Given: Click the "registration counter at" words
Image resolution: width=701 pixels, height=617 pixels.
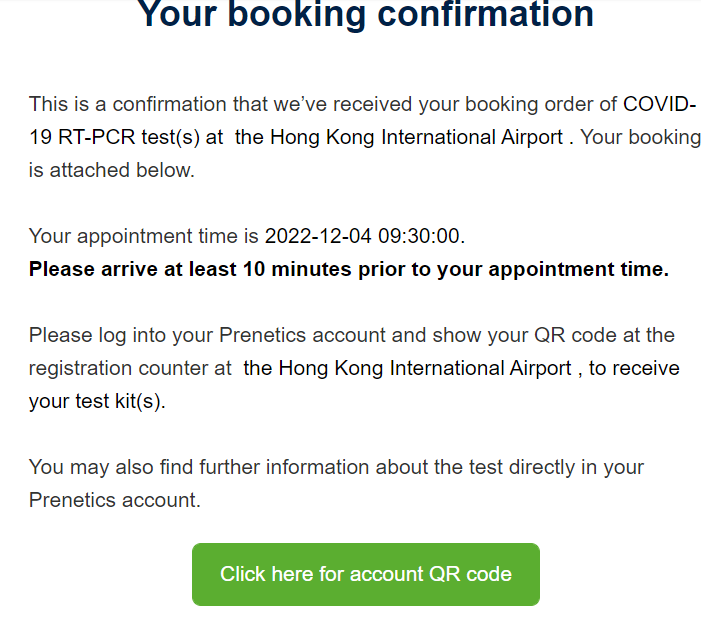Looking at the screenshot, I should pyautogui.click(x=130, y=368).
